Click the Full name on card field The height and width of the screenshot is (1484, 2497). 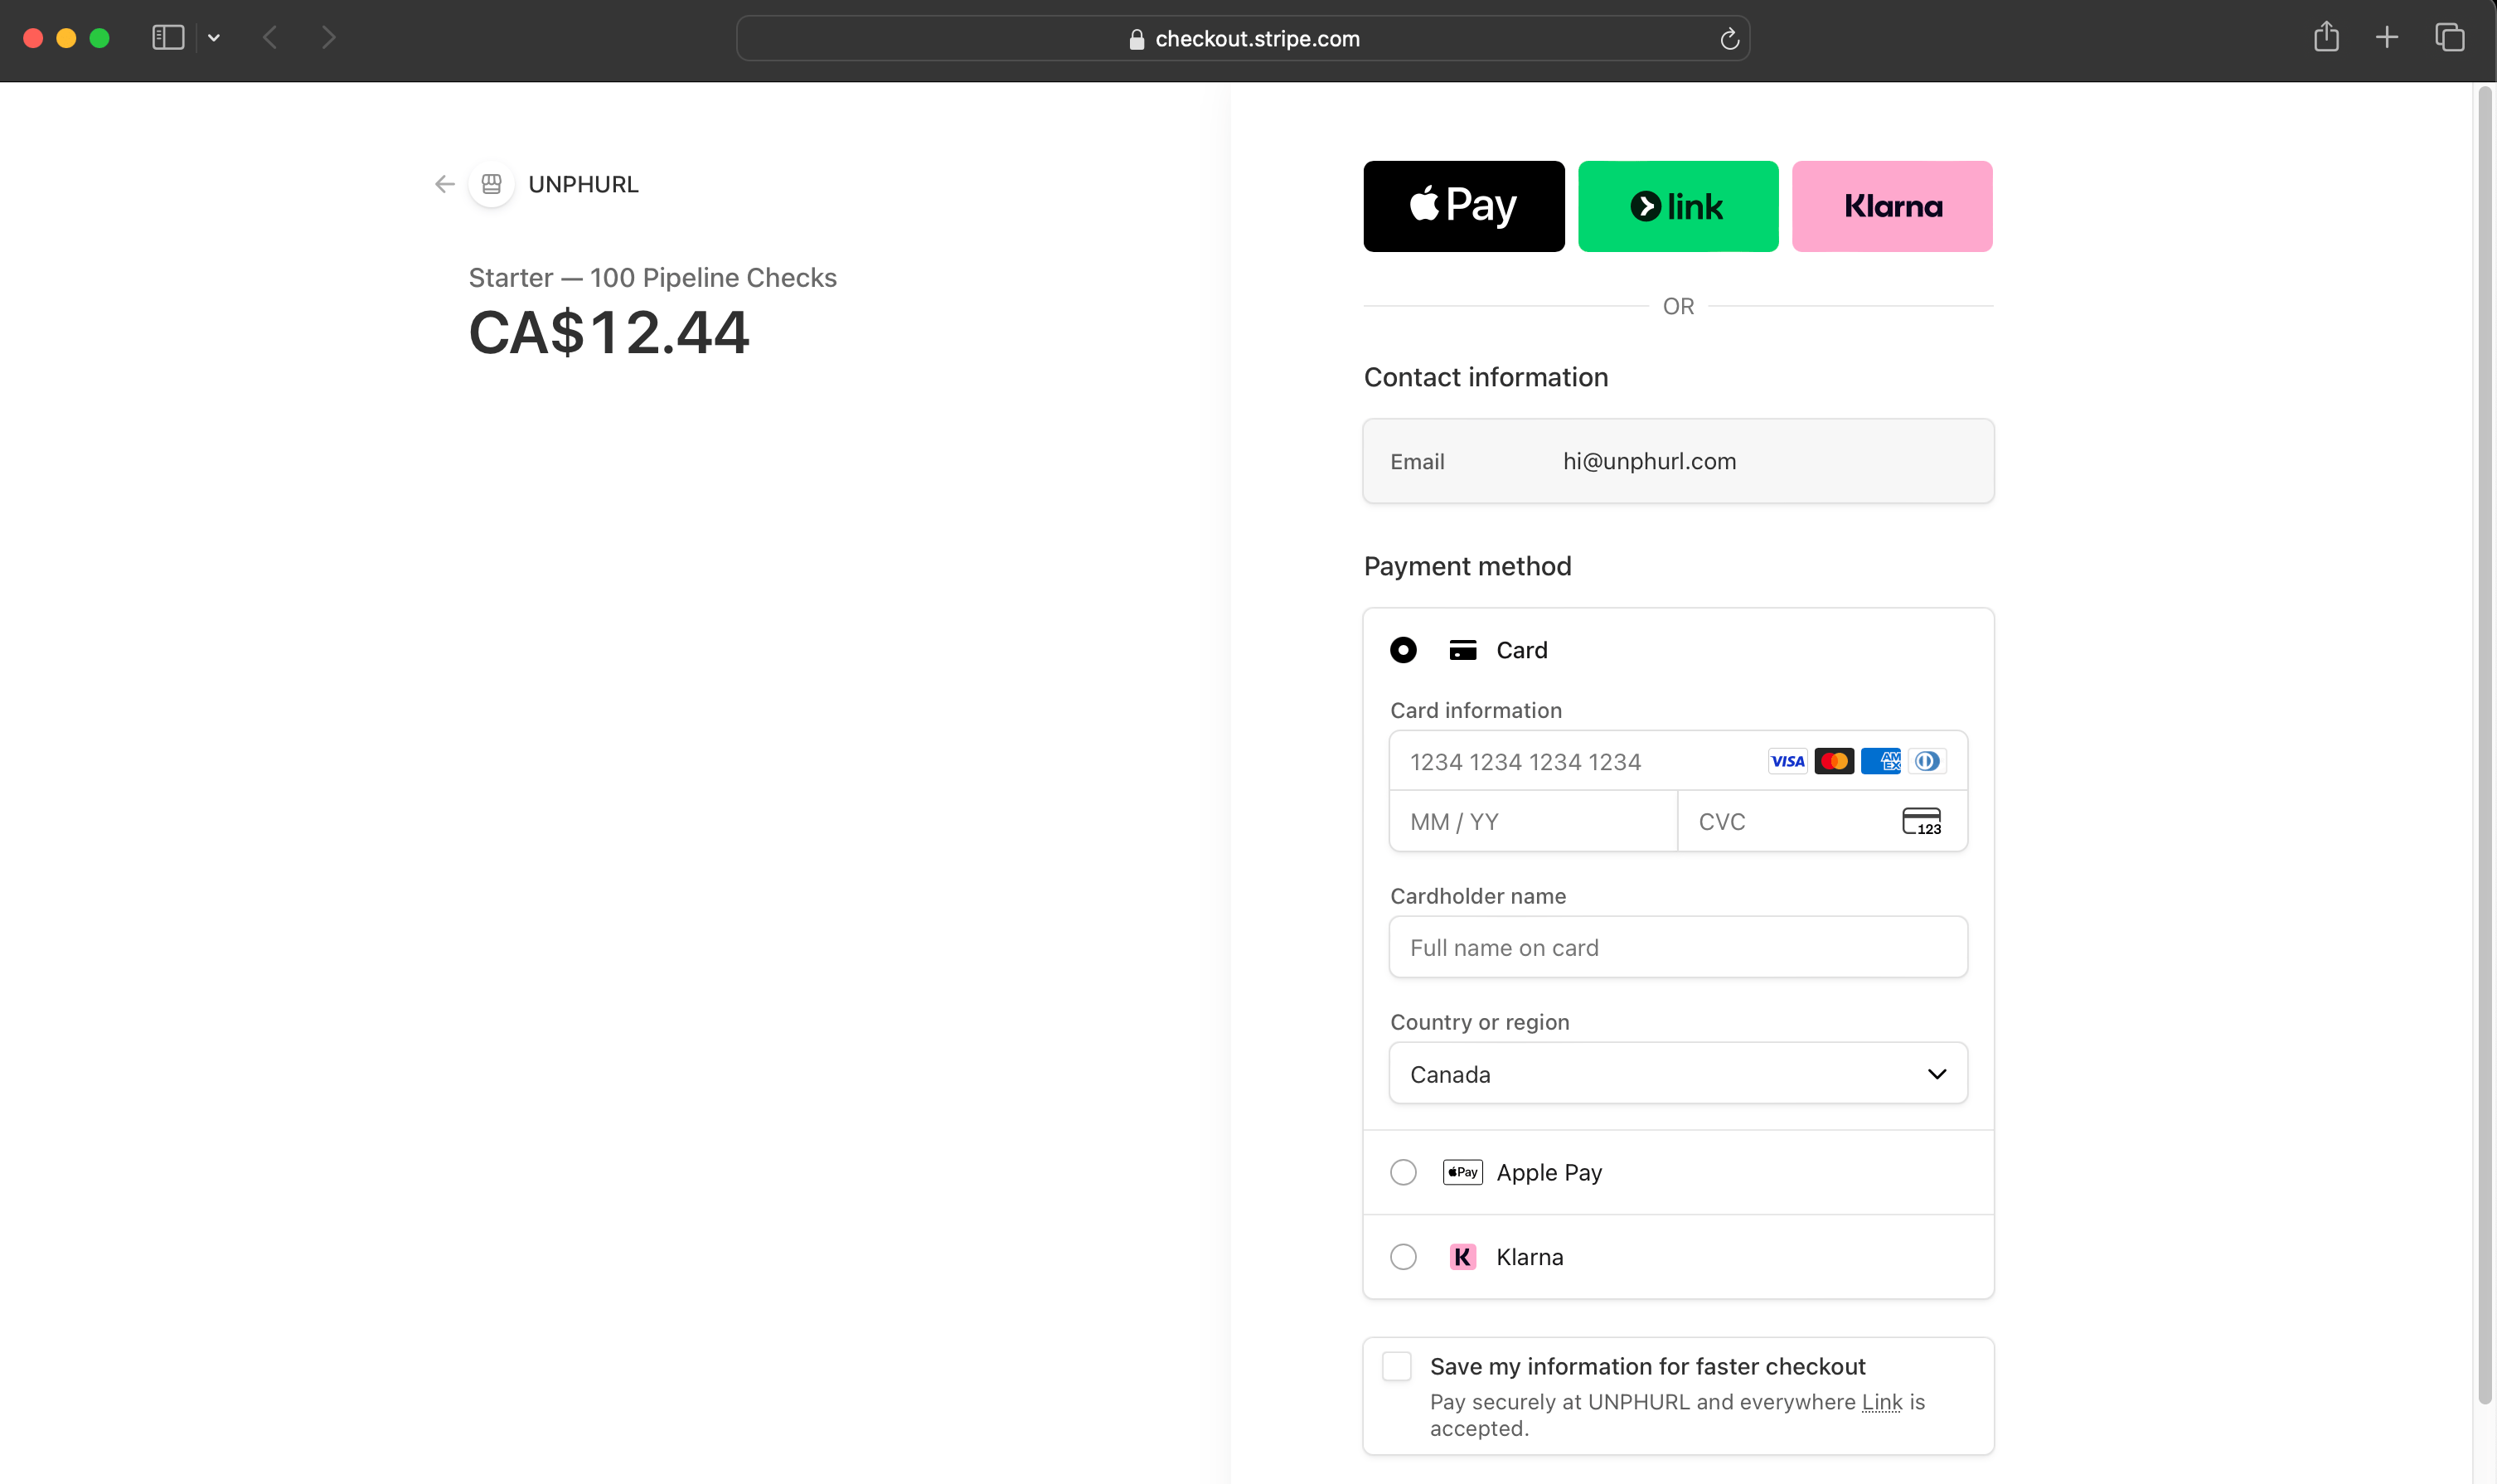click(x=1678, y=947)
